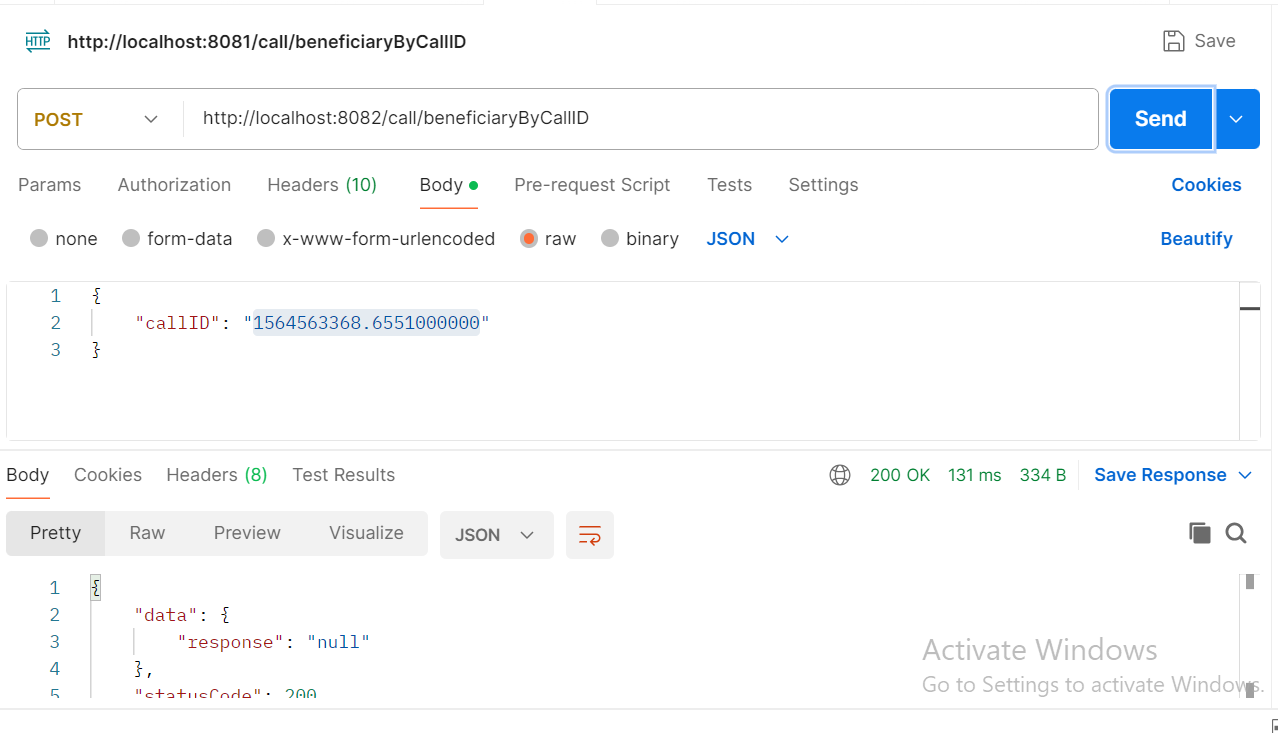Click the Save disk icon
Image resolution: width=1278 pixels, height=733 pixels.
click(x=1174, y=41)
